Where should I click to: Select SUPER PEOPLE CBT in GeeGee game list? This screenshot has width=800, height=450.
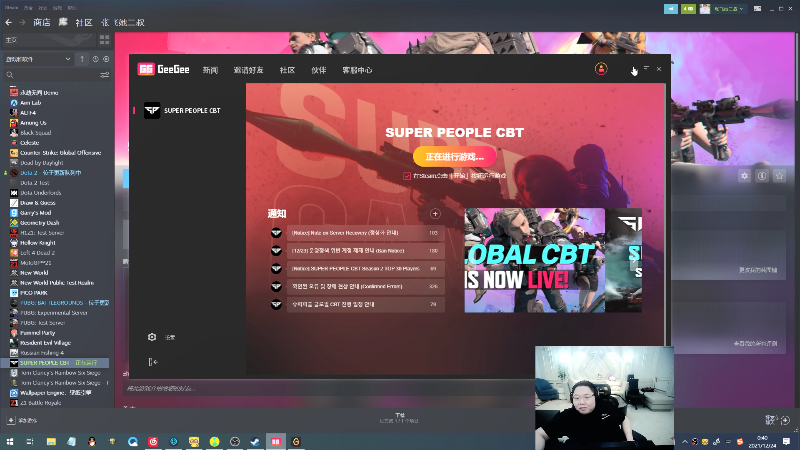pyautogui.click(x=182, y=110)
